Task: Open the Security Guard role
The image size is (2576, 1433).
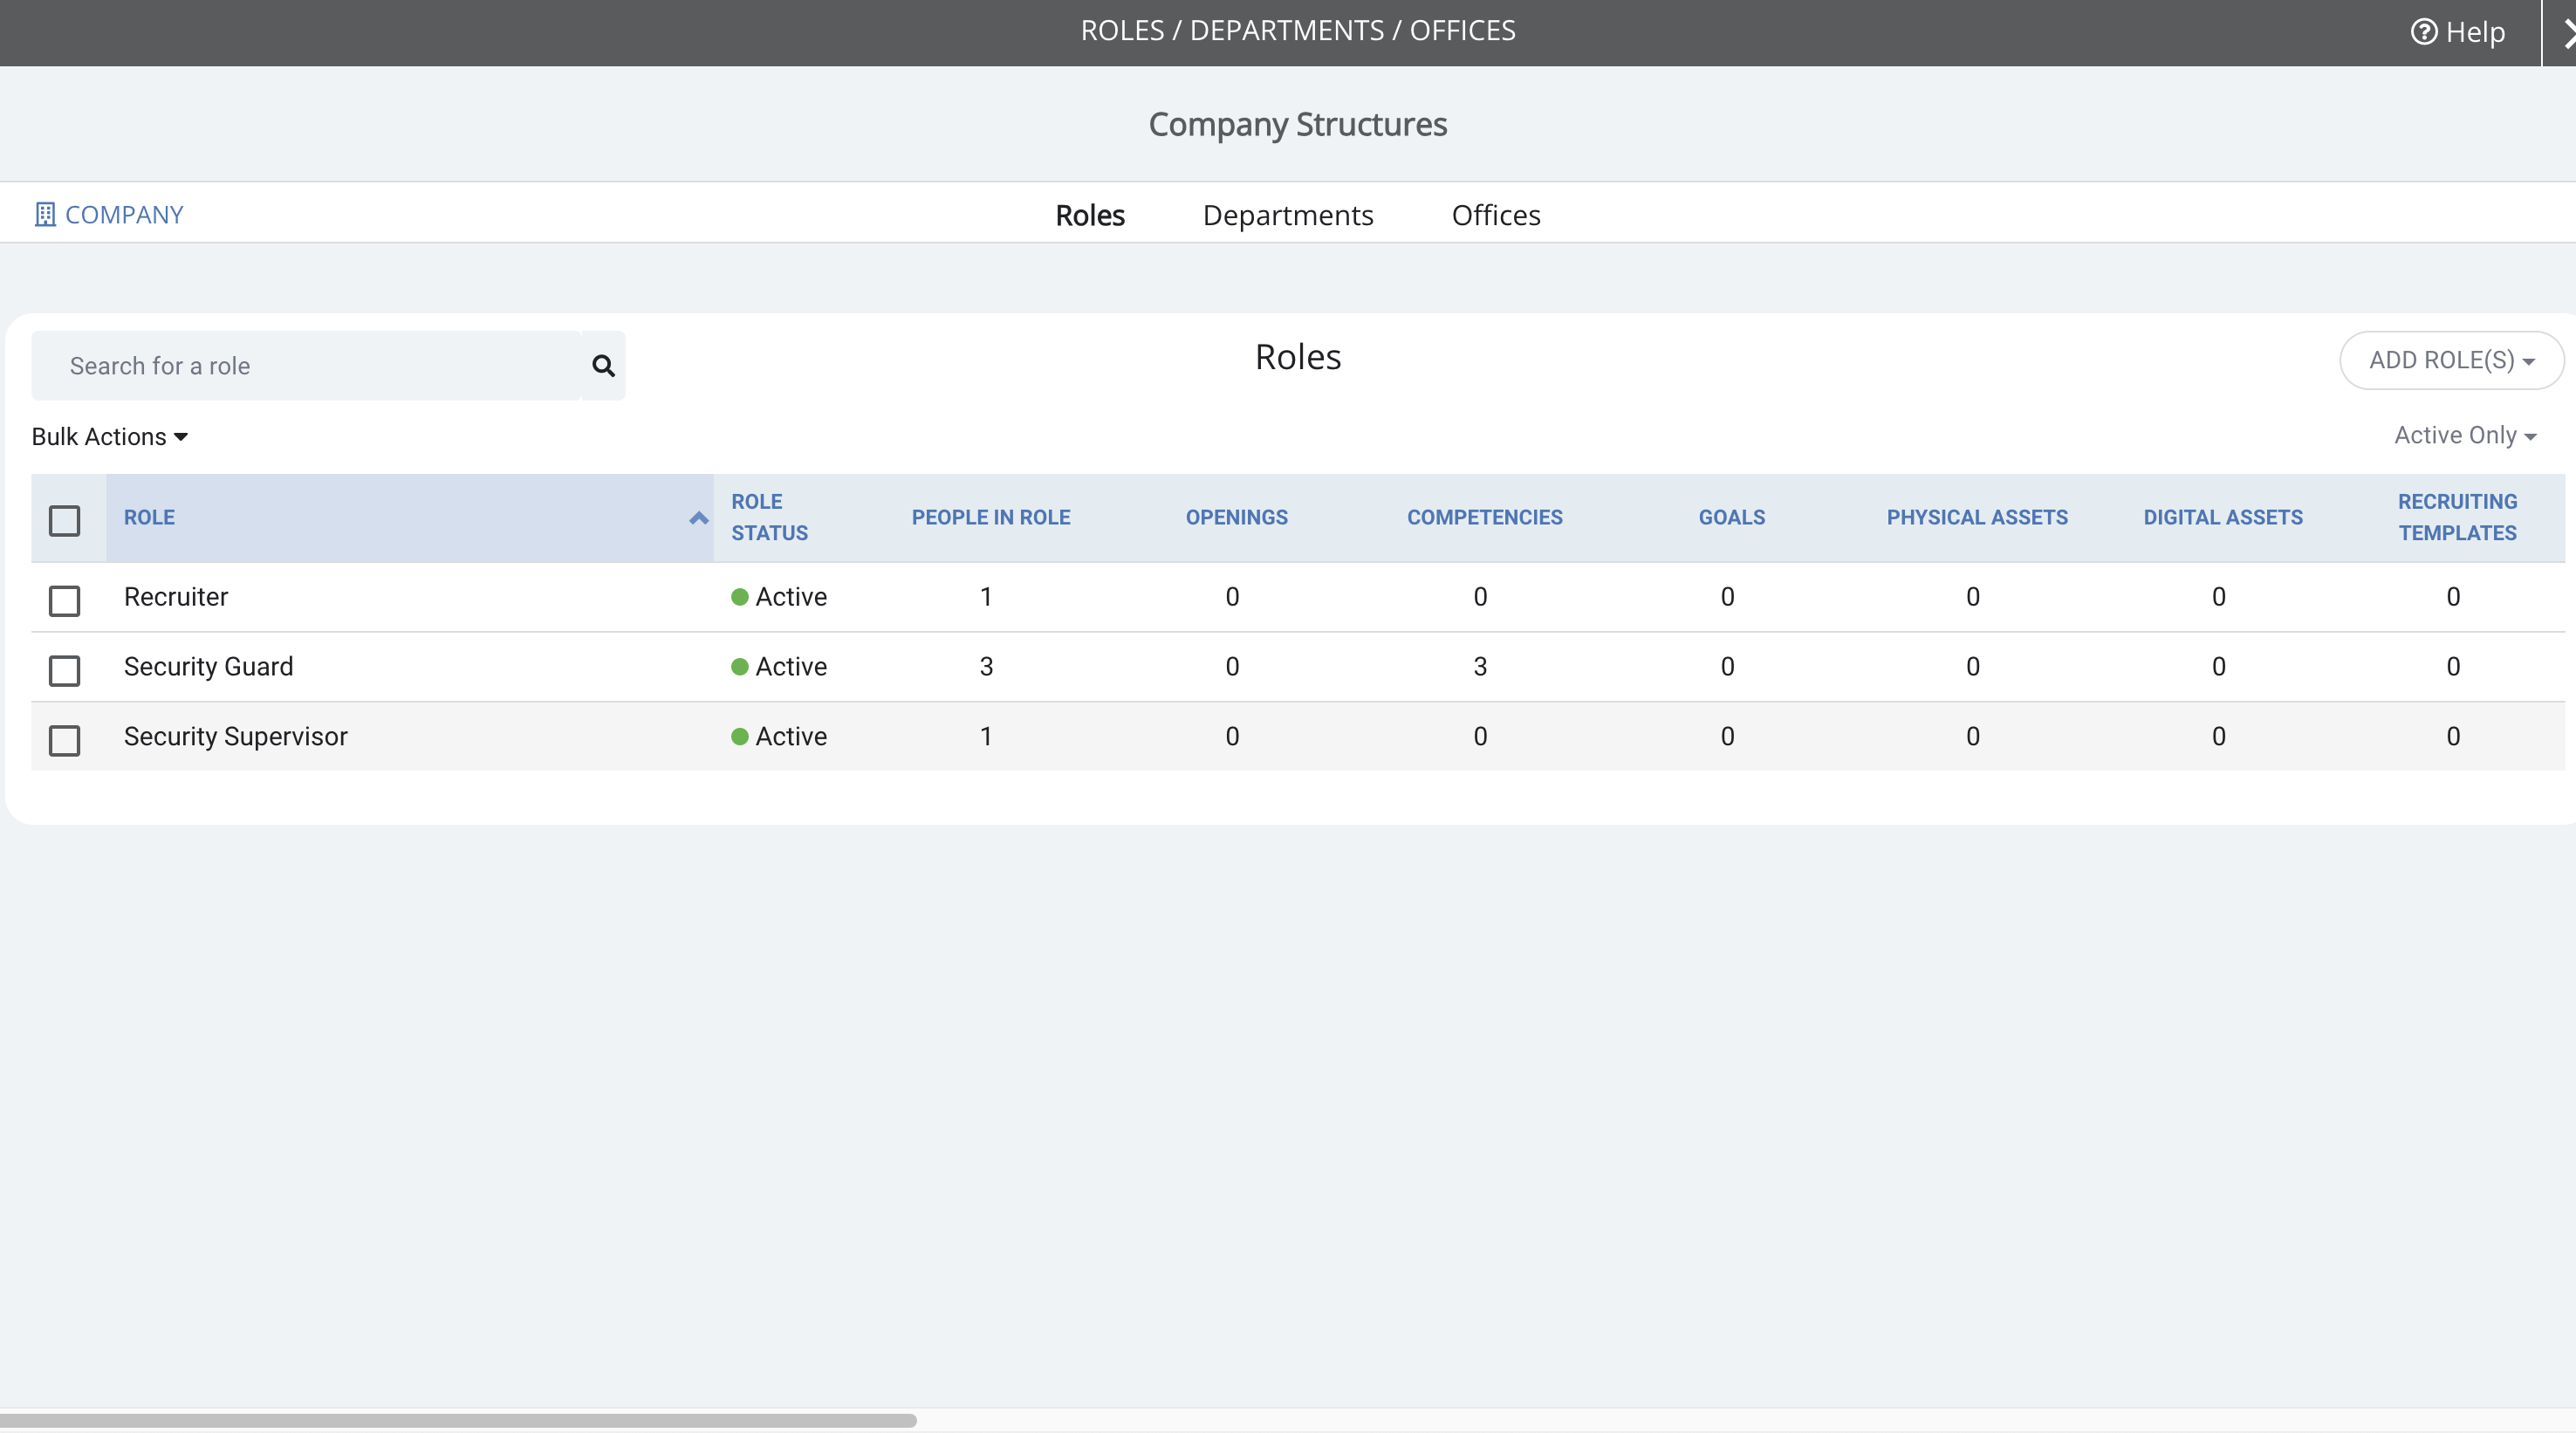Action: [x=208, y=667]
